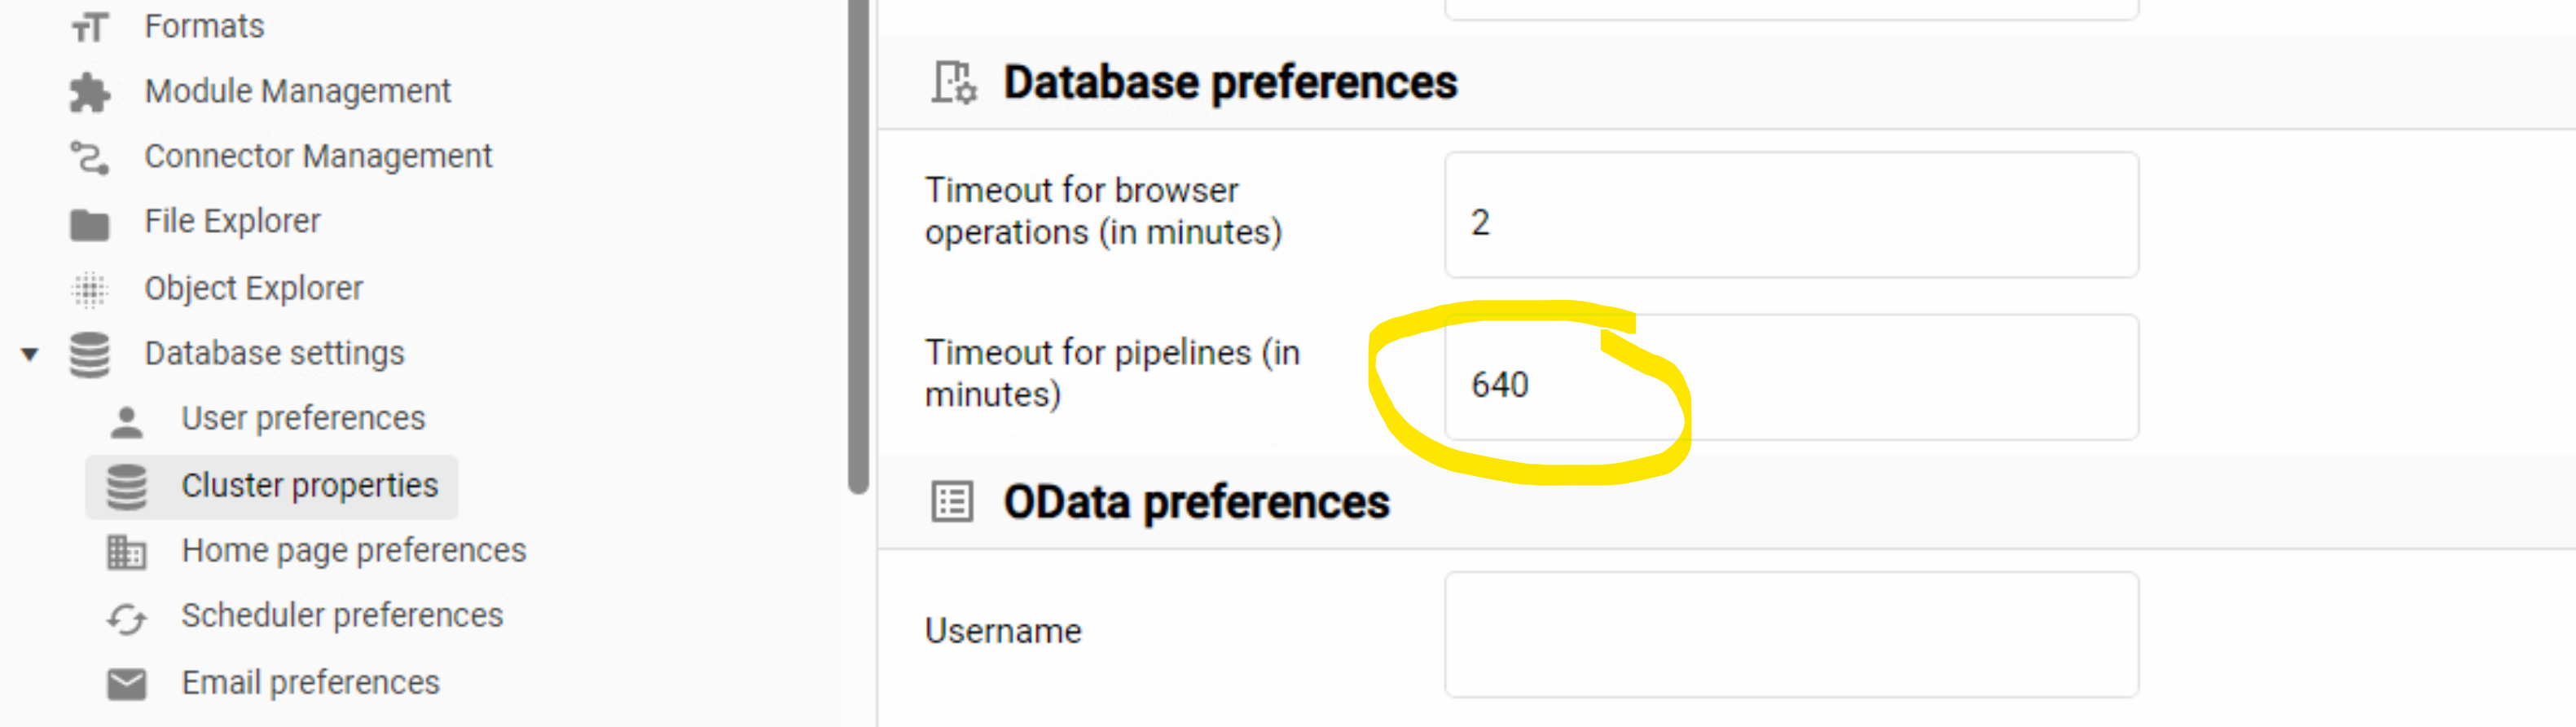Select Email preferences in sidebar

tap(310, 683)
